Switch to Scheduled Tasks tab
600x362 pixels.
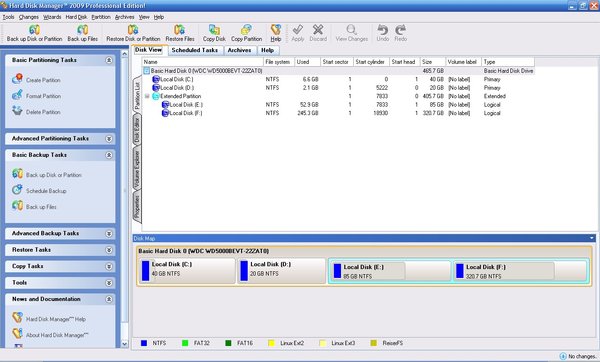(194, 51)
